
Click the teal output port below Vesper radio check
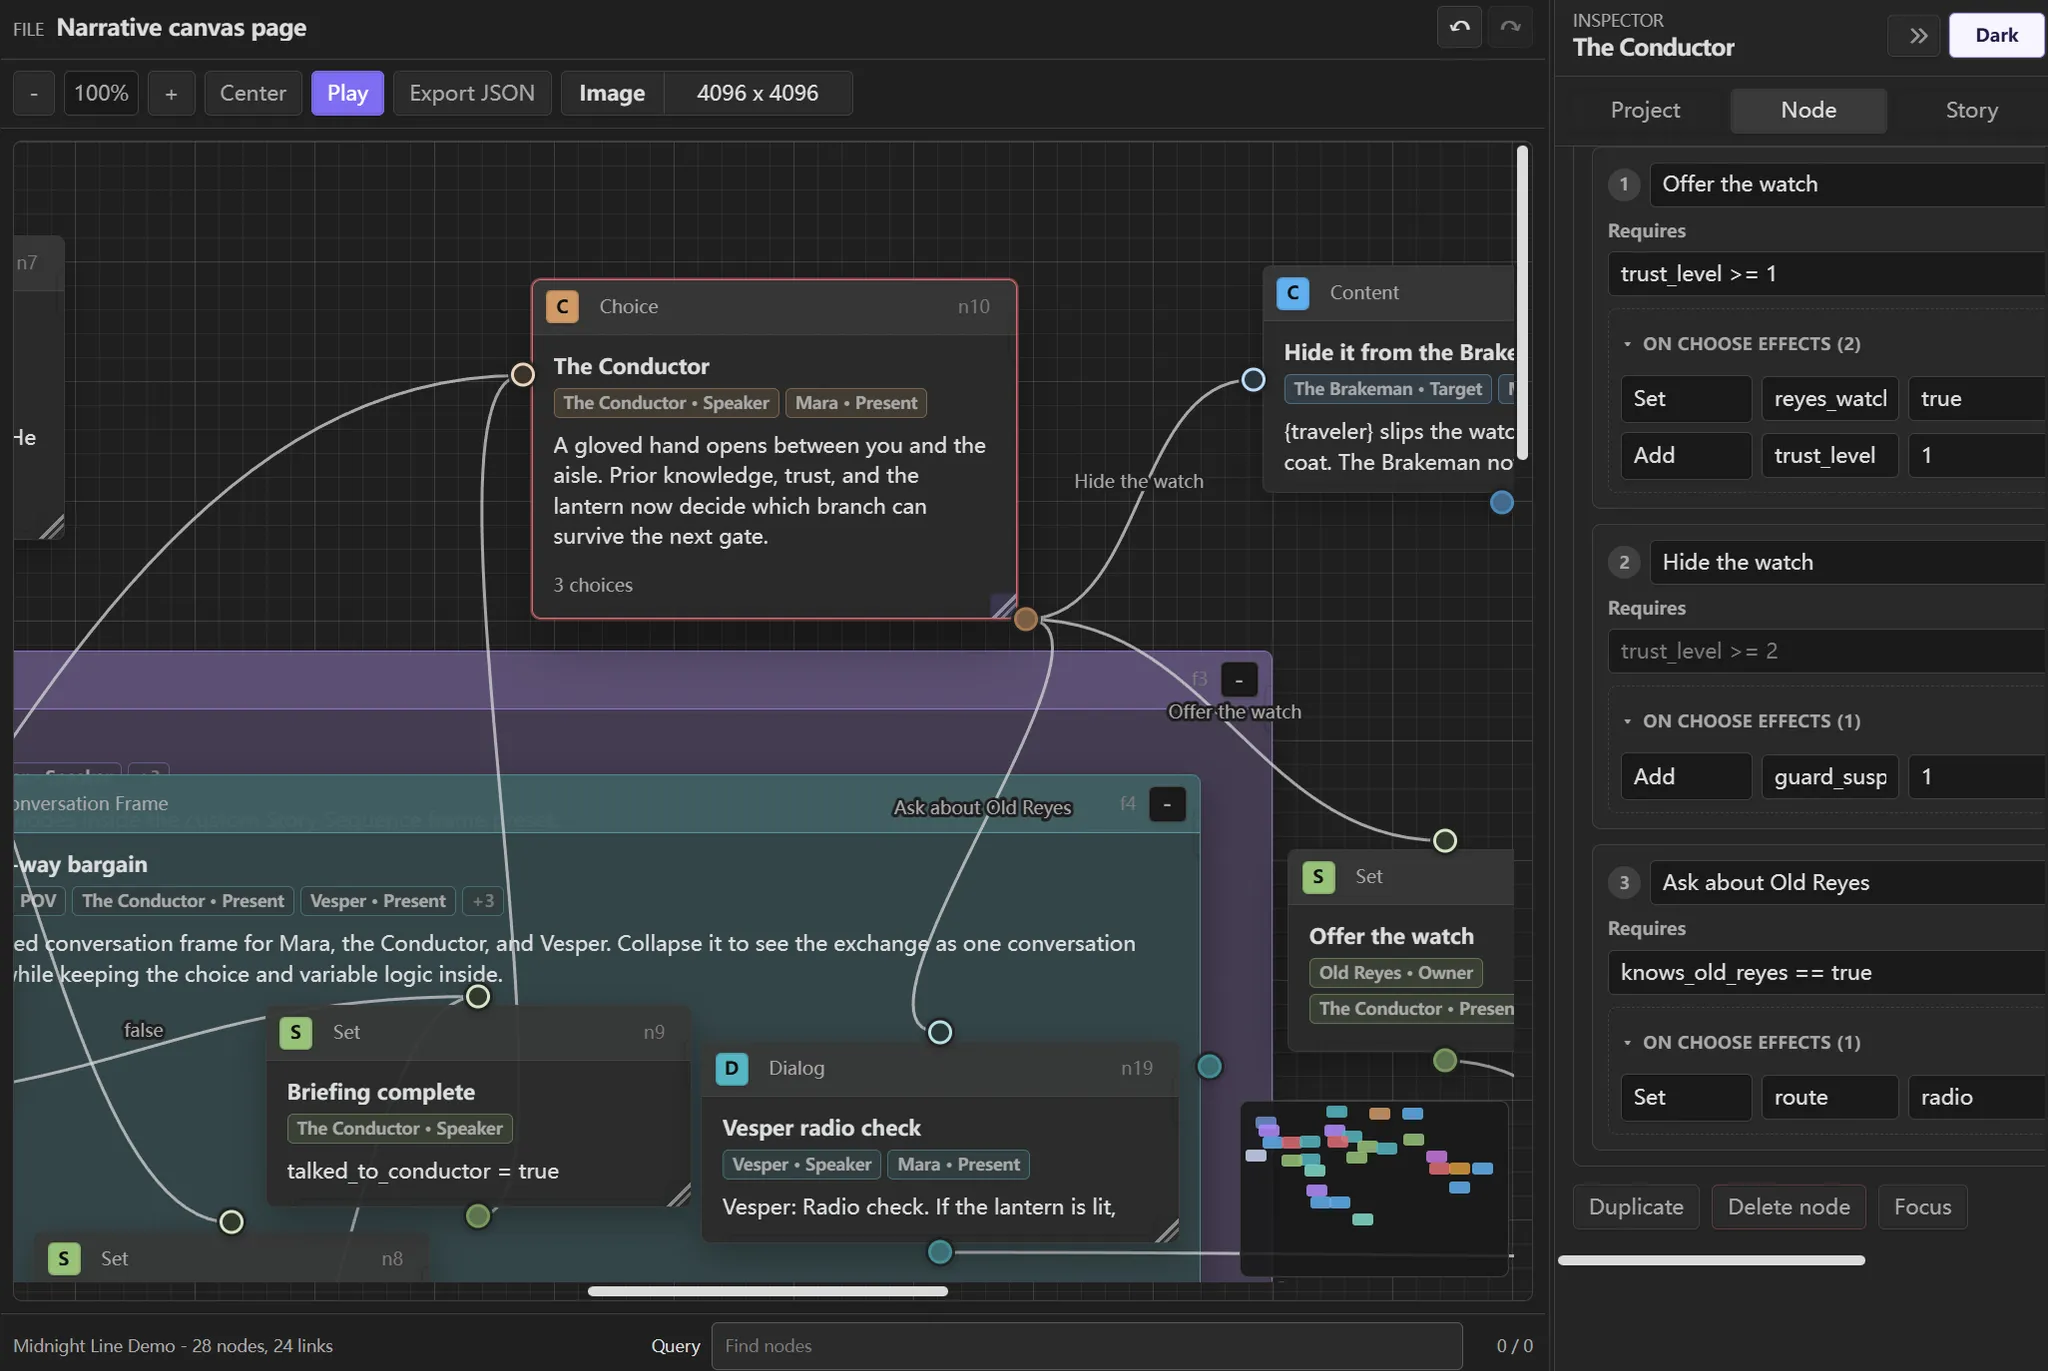(x=940, y=1251)
